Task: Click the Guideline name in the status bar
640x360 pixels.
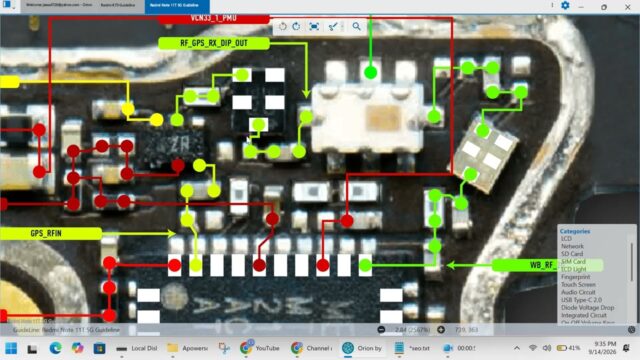Action: pyautogui.click(x=66, y=330)
